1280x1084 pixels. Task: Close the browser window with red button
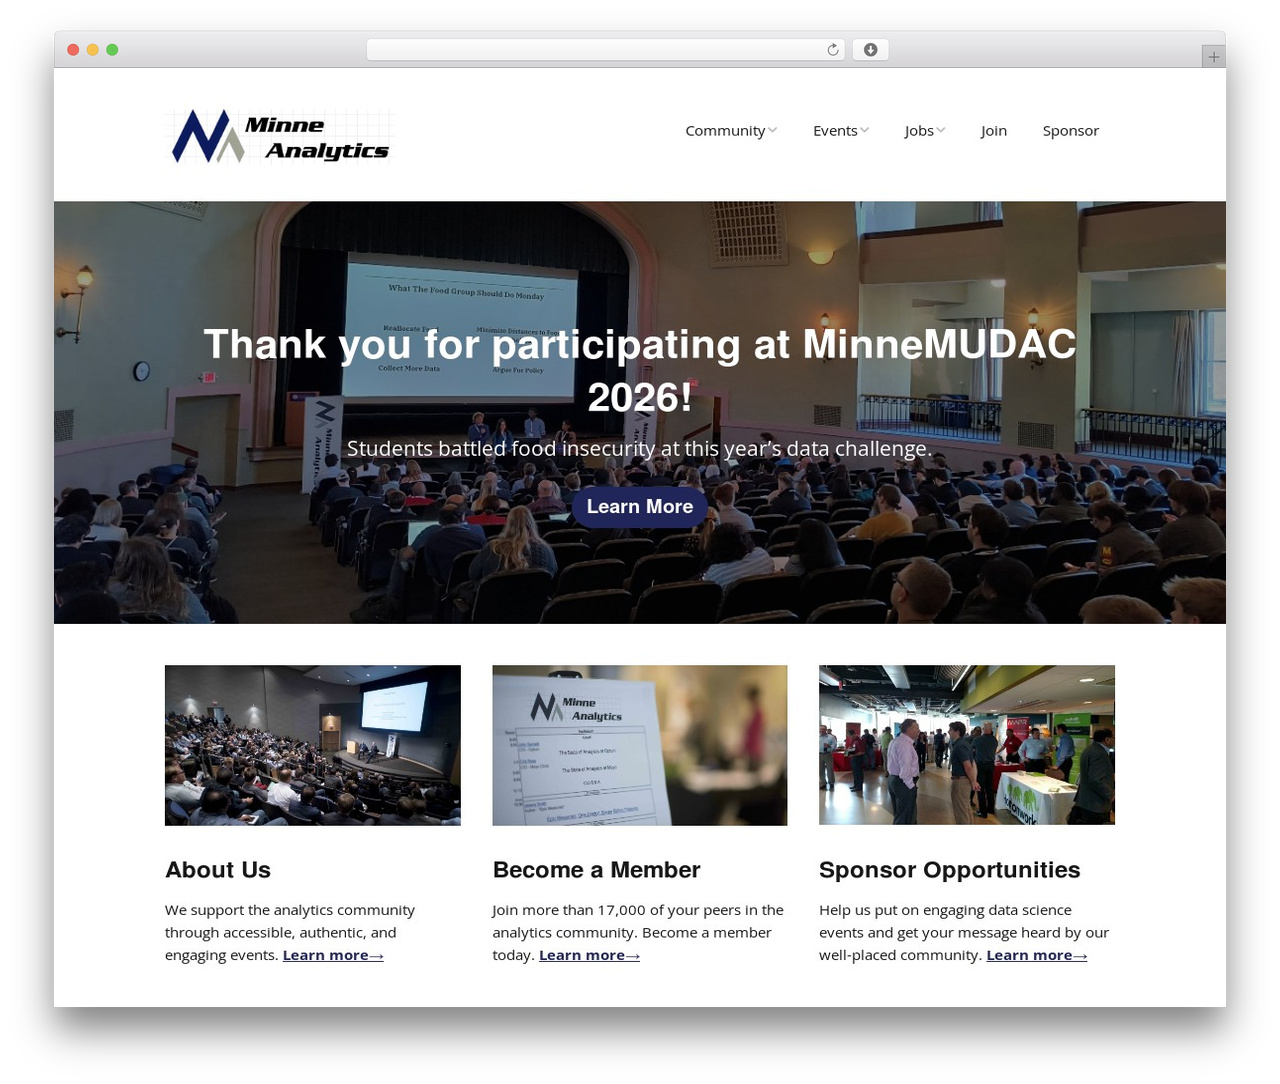coord(73,50)
